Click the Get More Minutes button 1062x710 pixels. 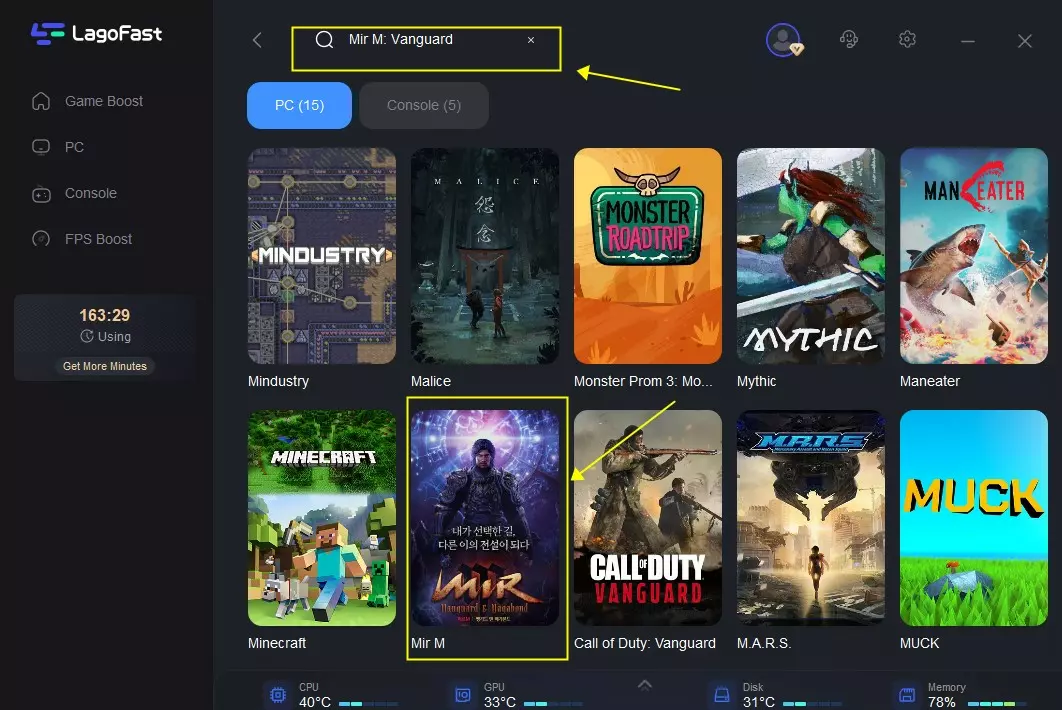click(x=105, y=366)
